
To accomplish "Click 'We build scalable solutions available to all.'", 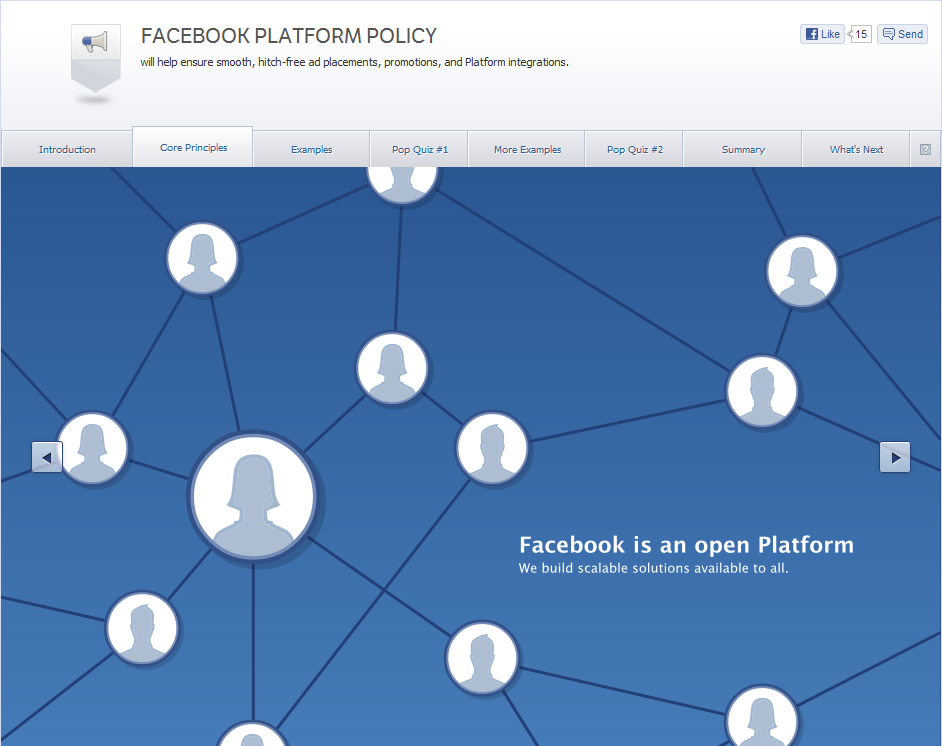I will pyautogui.click(x=653, y=568).
